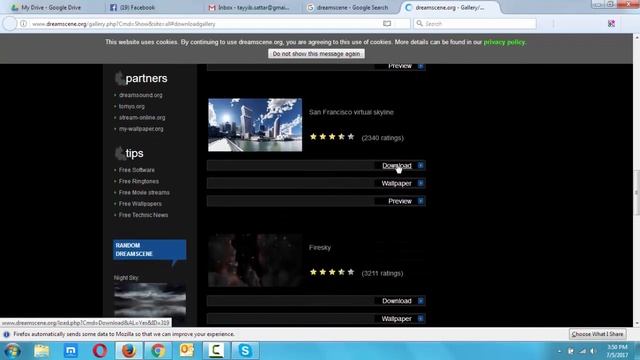Open stream-online.org partner link

point(142,118)
